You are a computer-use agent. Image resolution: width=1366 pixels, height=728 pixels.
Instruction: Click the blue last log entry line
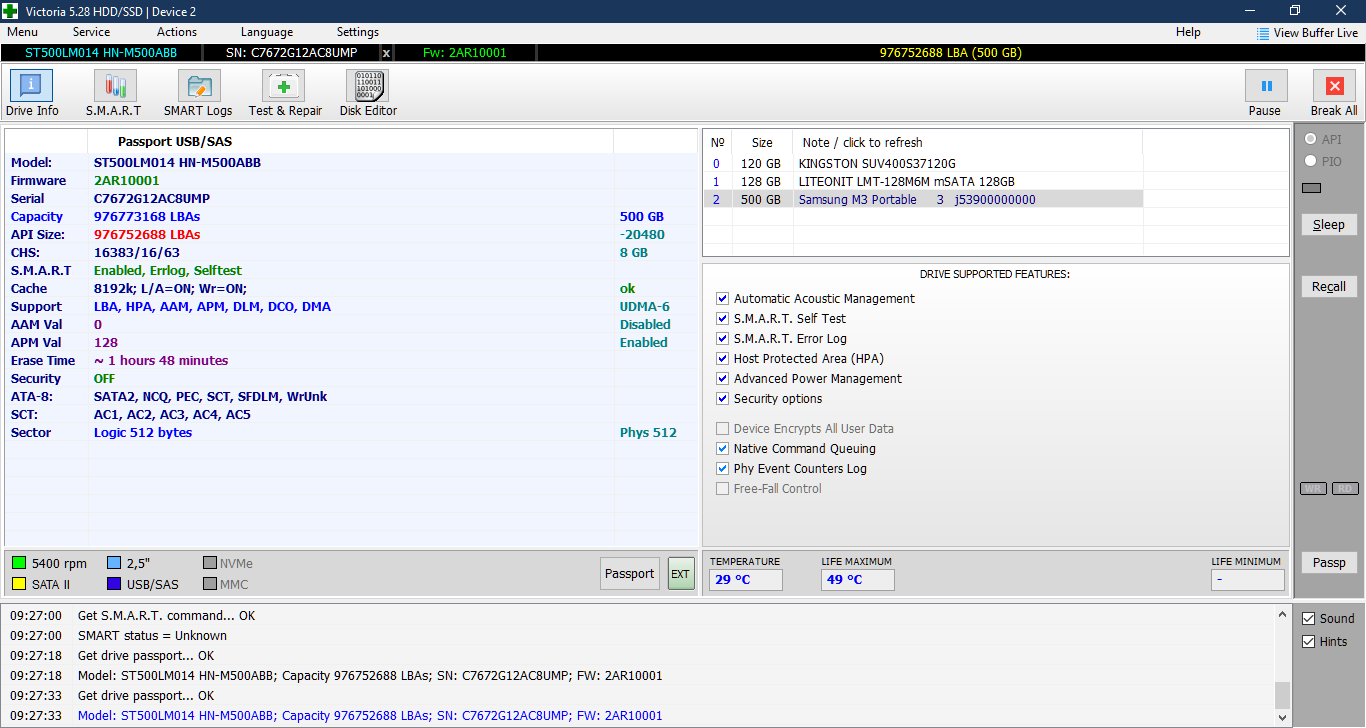(369, 716)
